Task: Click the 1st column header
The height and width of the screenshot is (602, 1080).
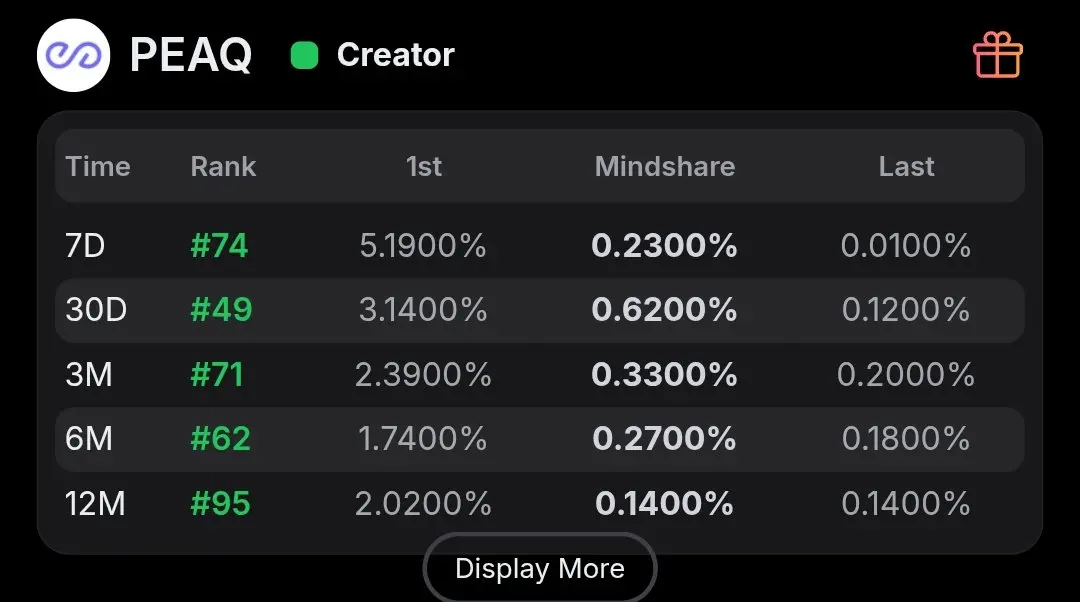Action: coord(424,166)
